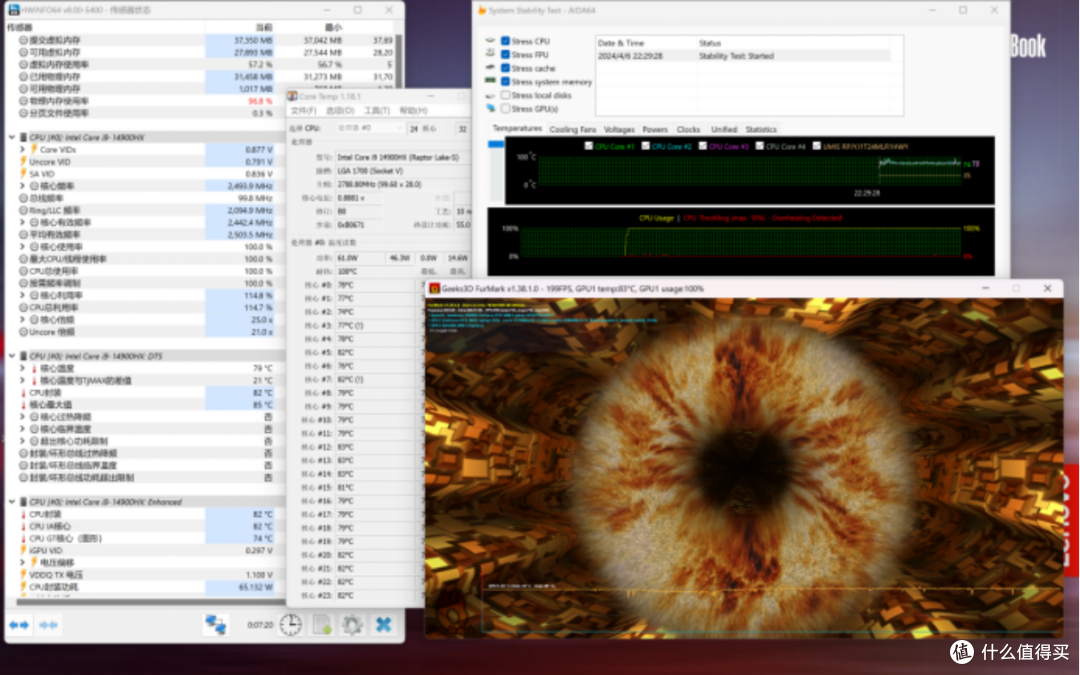Click the icon beside Stress FPU
Viewport: 1080px width, 675px height.
click(x=490, y=54)
